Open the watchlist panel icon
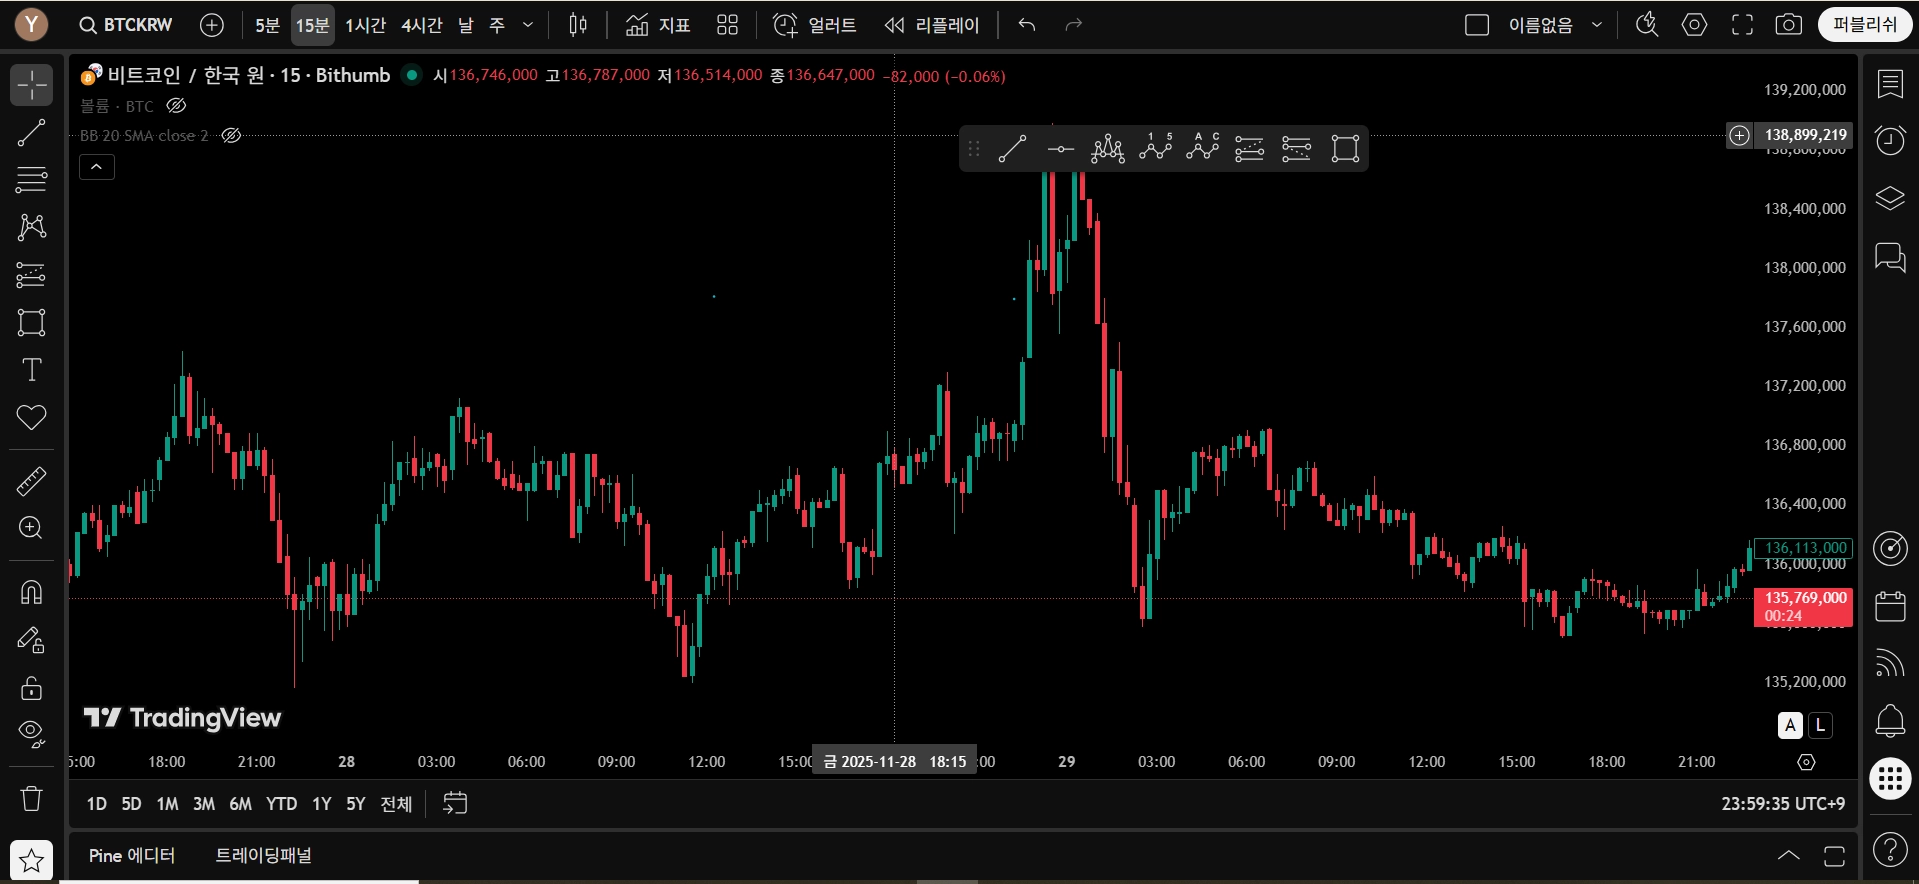Image resolution: width=1919 pixels, height=884 pixels. pos(1890,85)
